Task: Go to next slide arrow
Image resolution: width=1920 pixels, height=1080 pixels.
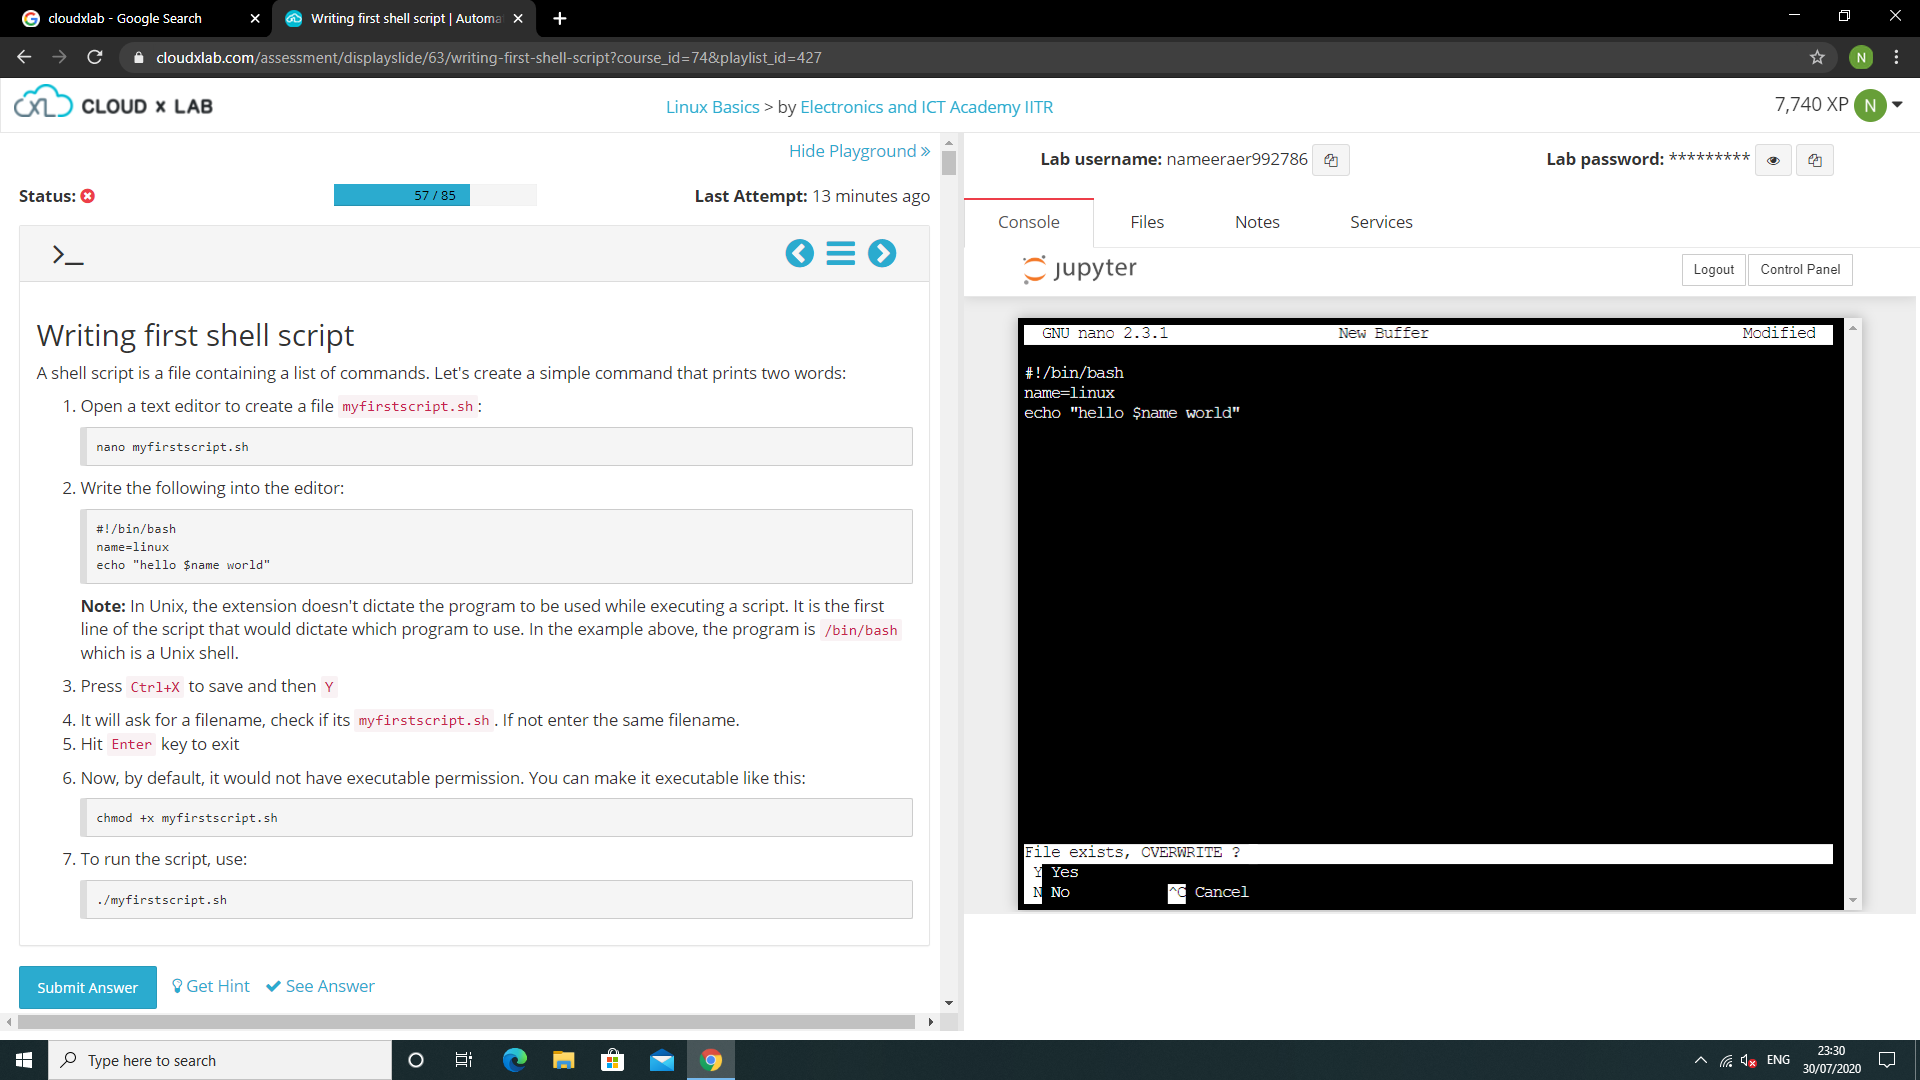Action: 882,253
